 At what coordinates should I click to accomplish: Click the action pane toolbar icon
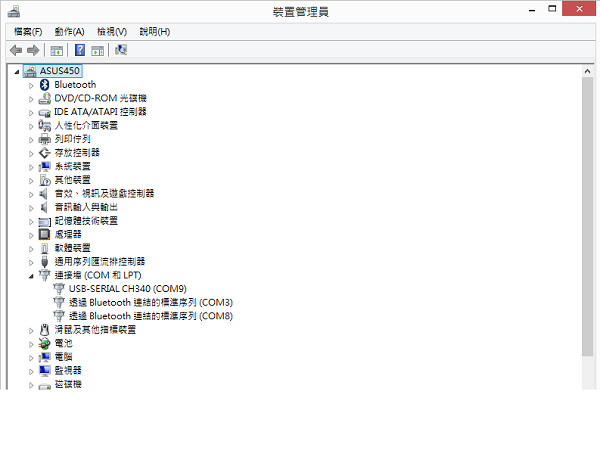[98, 51]
